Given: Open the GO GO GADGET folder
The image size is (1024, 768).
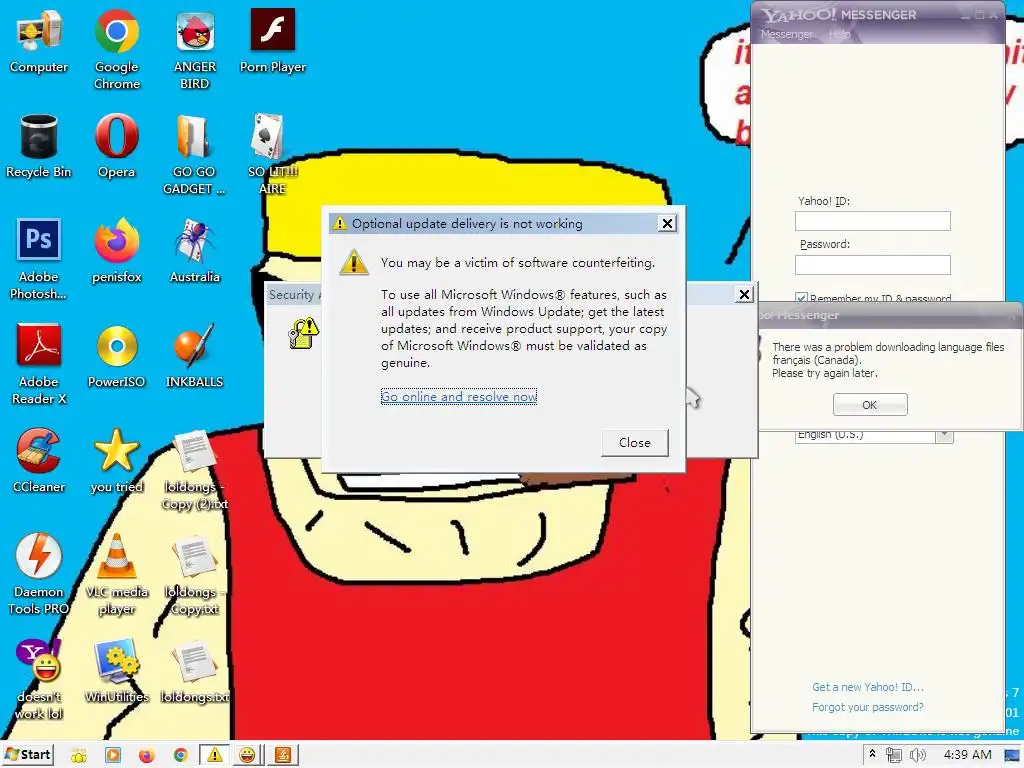Looking at the screenshot, I should pyautogui.click(x=194, y=155).
